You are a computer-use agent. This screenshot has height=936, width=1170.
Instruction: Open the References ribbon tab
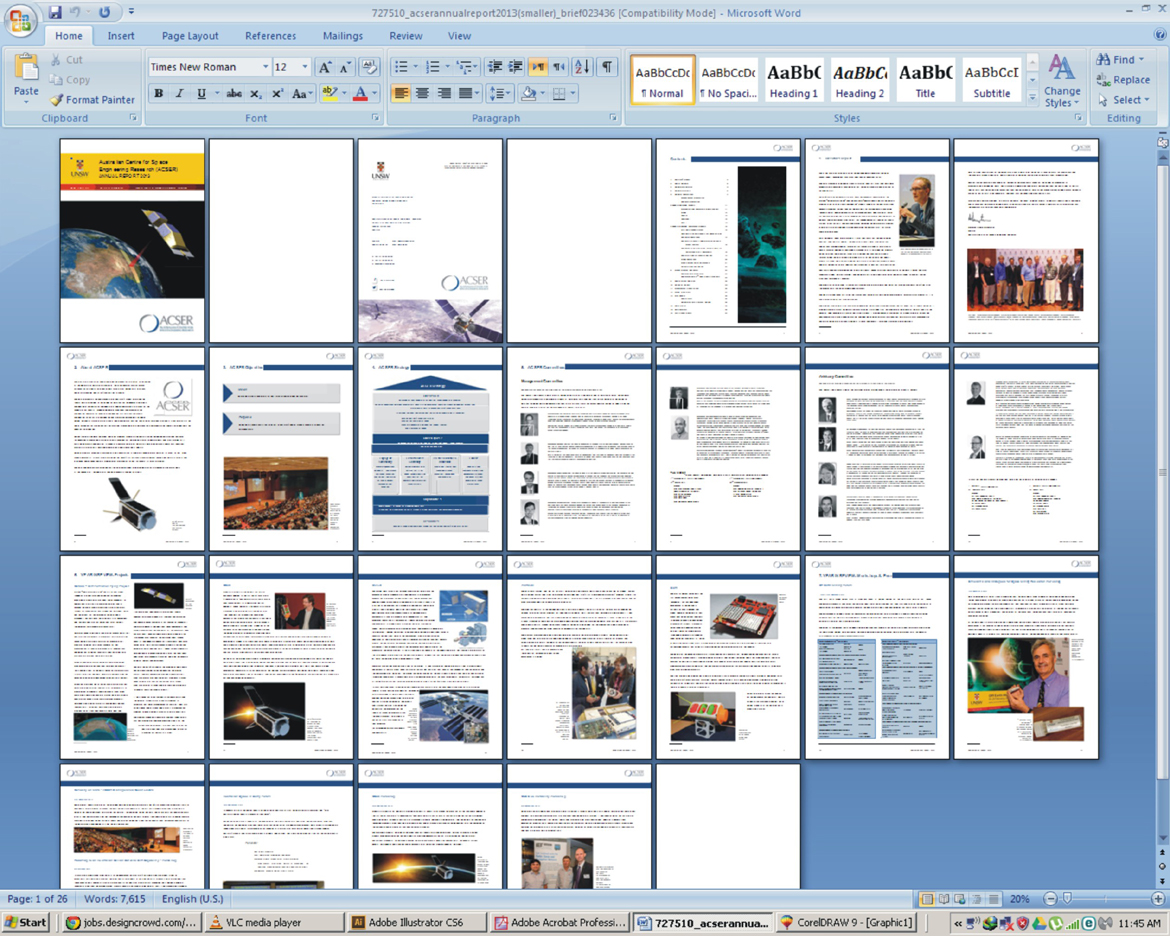[270, 36]
